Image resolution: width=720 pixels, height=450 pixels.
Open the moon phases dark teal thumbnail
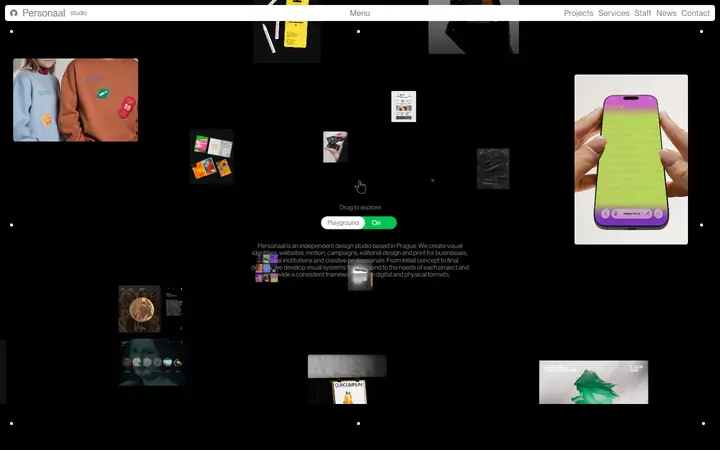point(152,363)
